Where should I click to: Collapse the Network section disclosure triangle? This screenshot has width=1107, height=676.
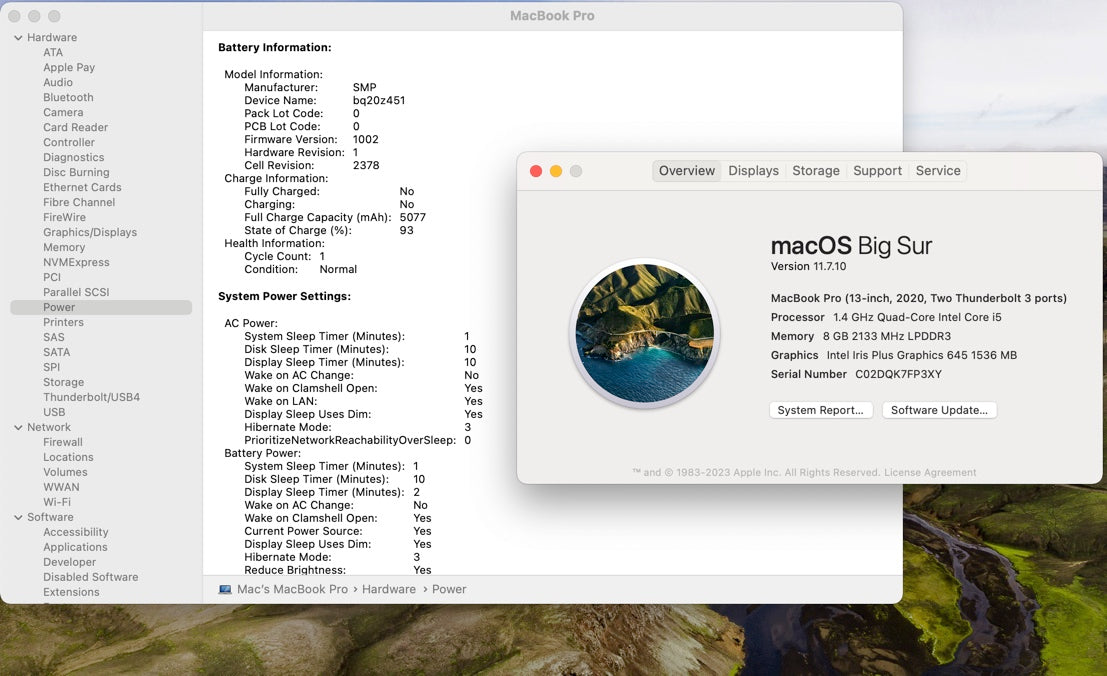[18, 428]
